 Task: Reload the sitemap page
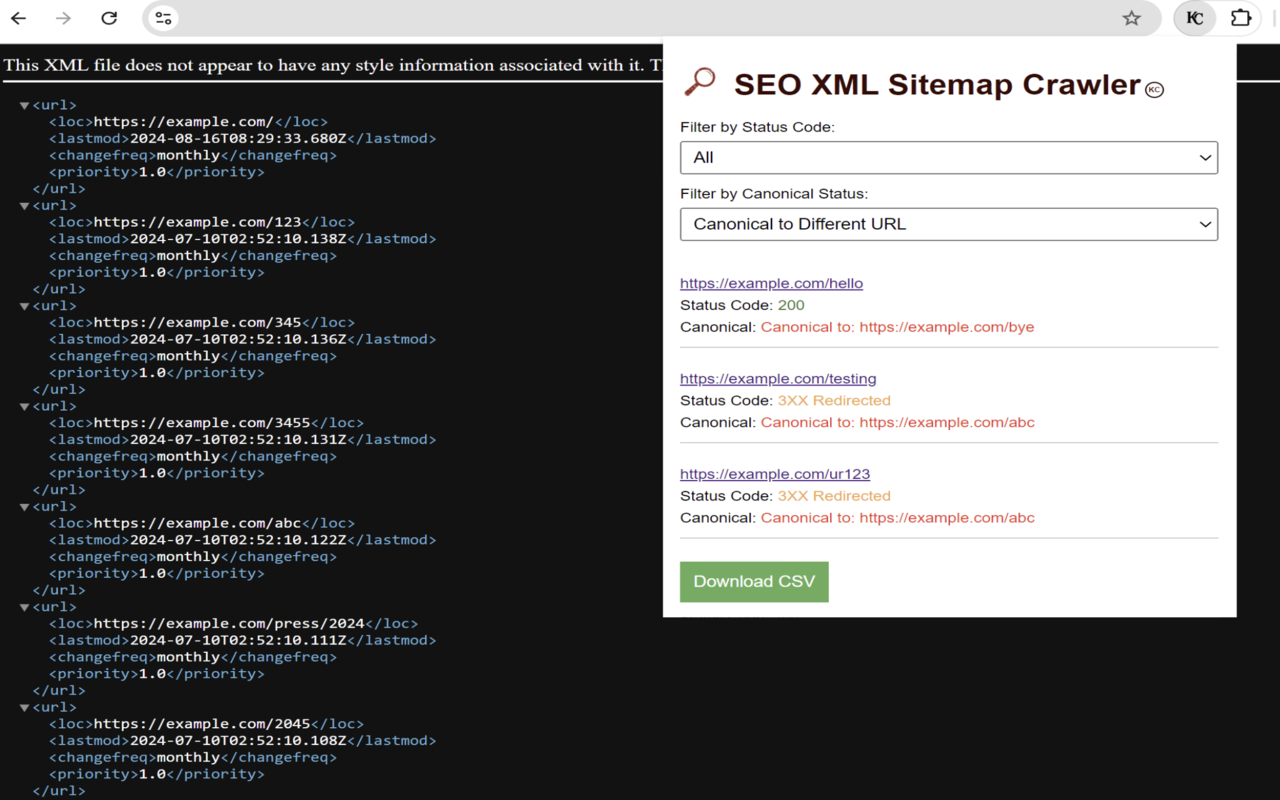(109, 18)
